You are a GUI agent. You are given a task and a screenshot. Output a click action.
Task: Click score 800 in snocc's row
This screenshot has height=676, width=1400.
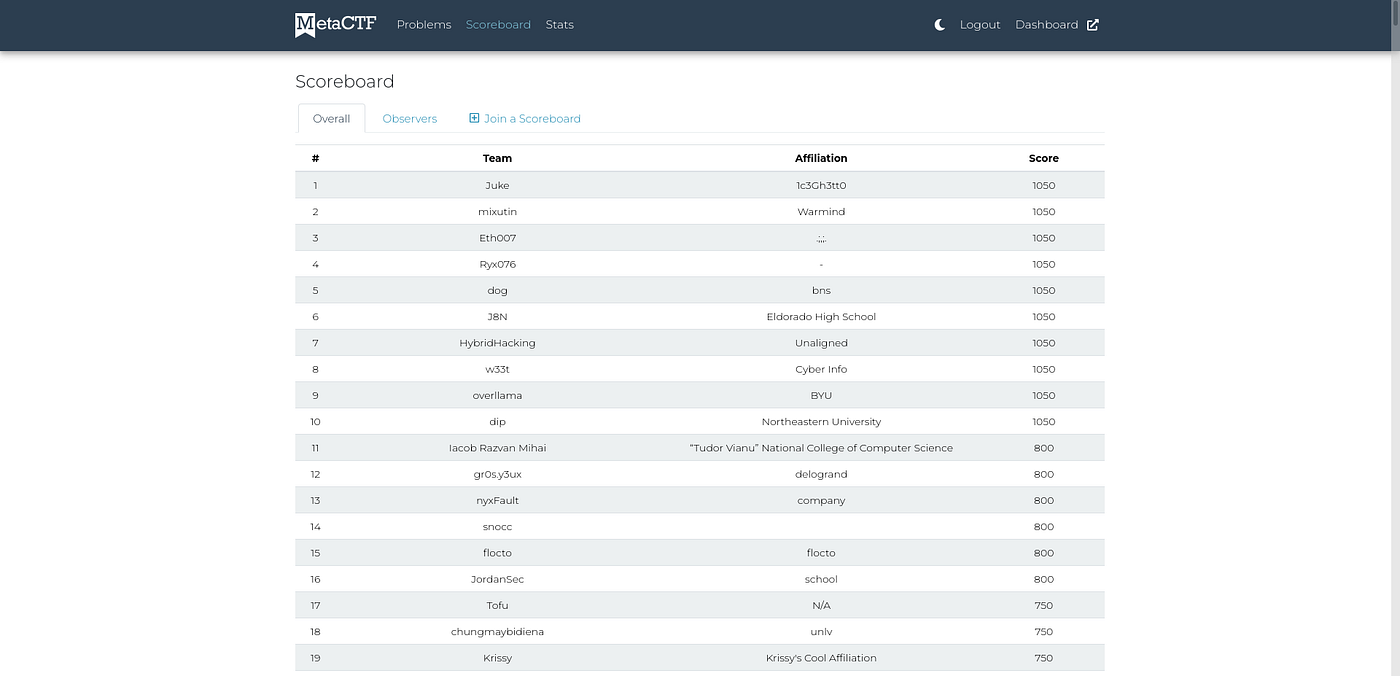click(1044, 527)
